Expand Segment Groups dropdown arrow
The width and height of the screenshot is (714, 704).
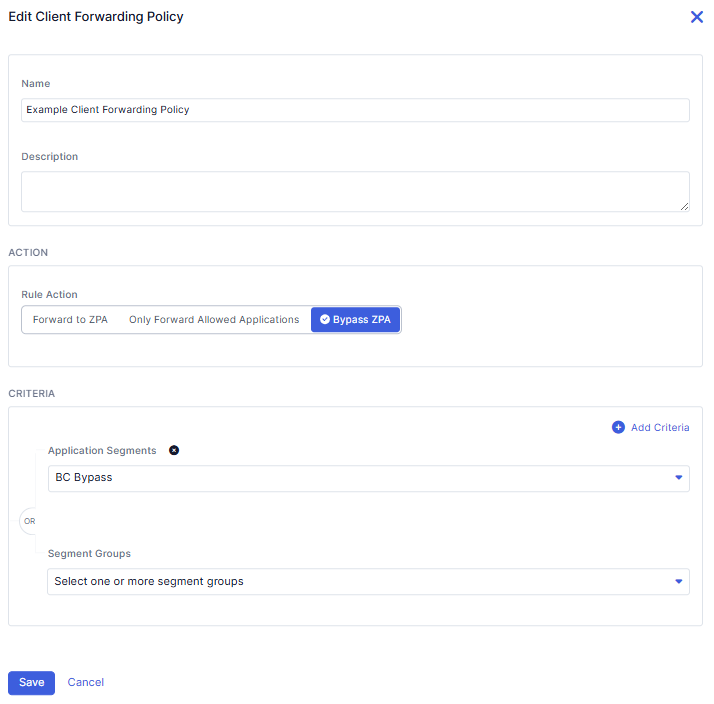pos(678,582)
